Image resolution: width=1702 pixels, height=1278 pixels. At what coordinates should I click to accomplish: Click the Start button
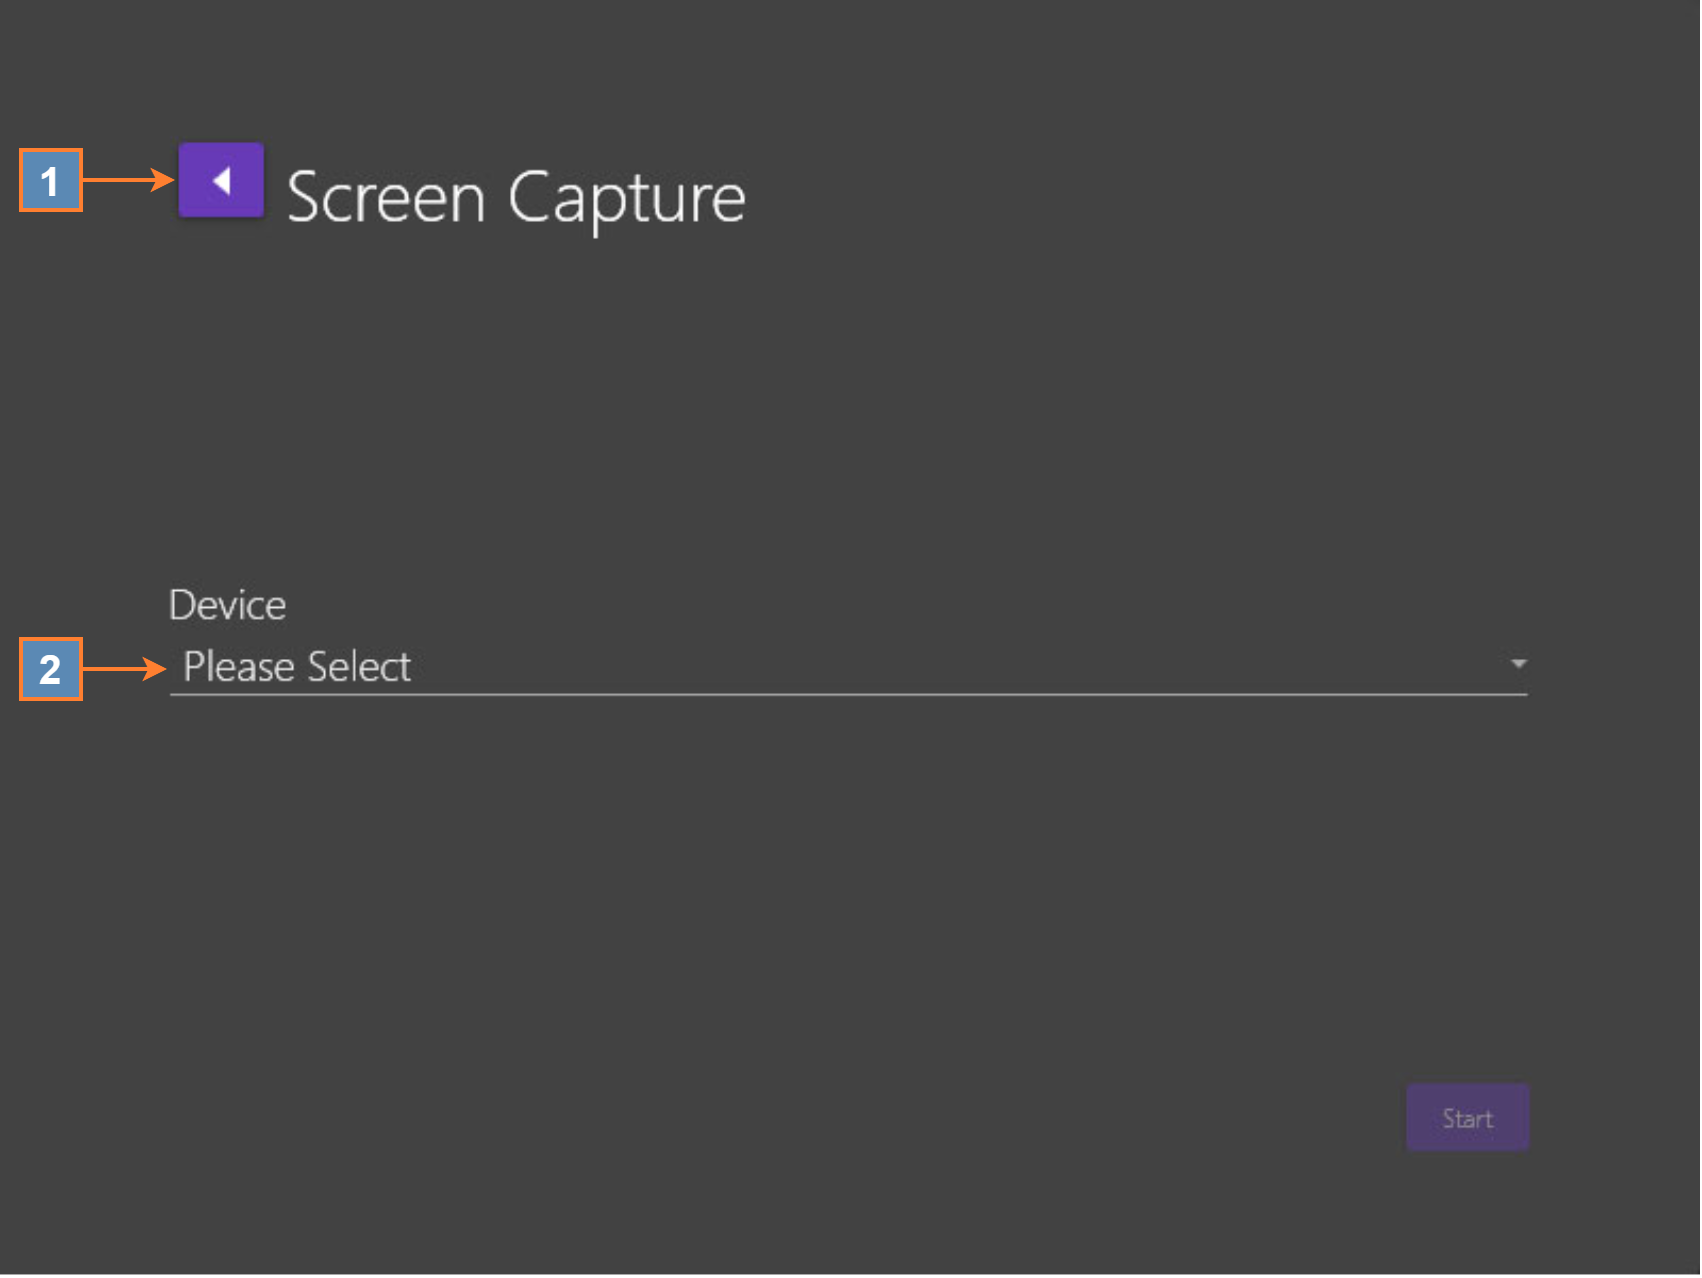[x=1467, y=1118]
